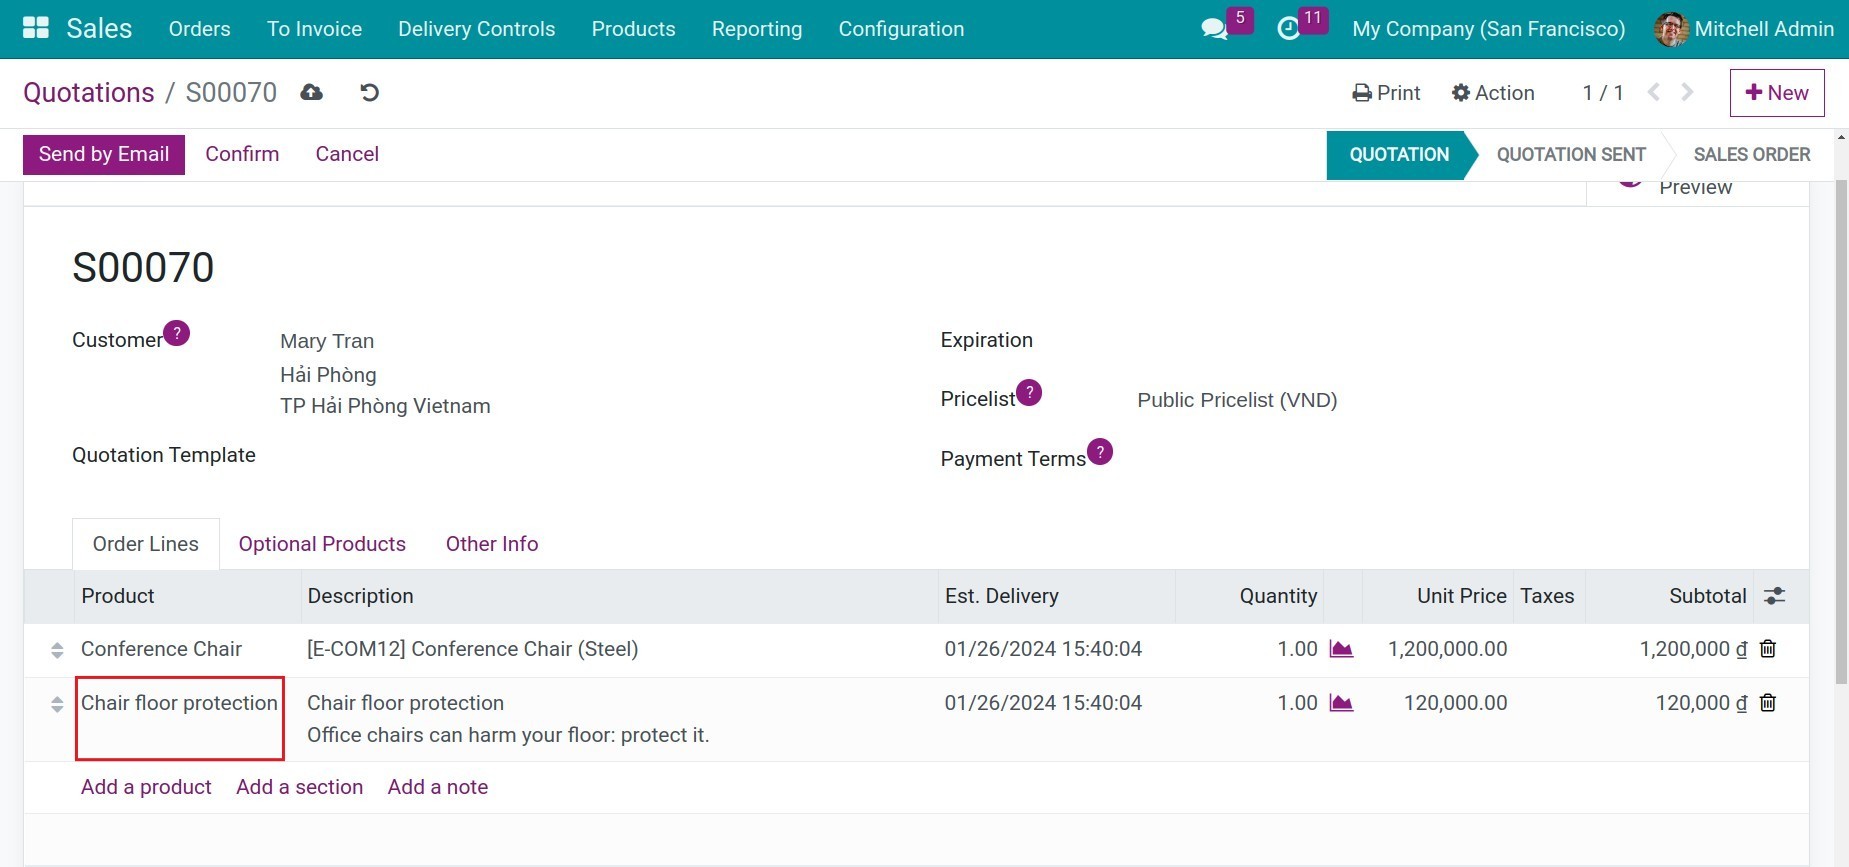Click the cloud save record icon
This screenshot has height=867, width=1849.
tap(312, 92)
